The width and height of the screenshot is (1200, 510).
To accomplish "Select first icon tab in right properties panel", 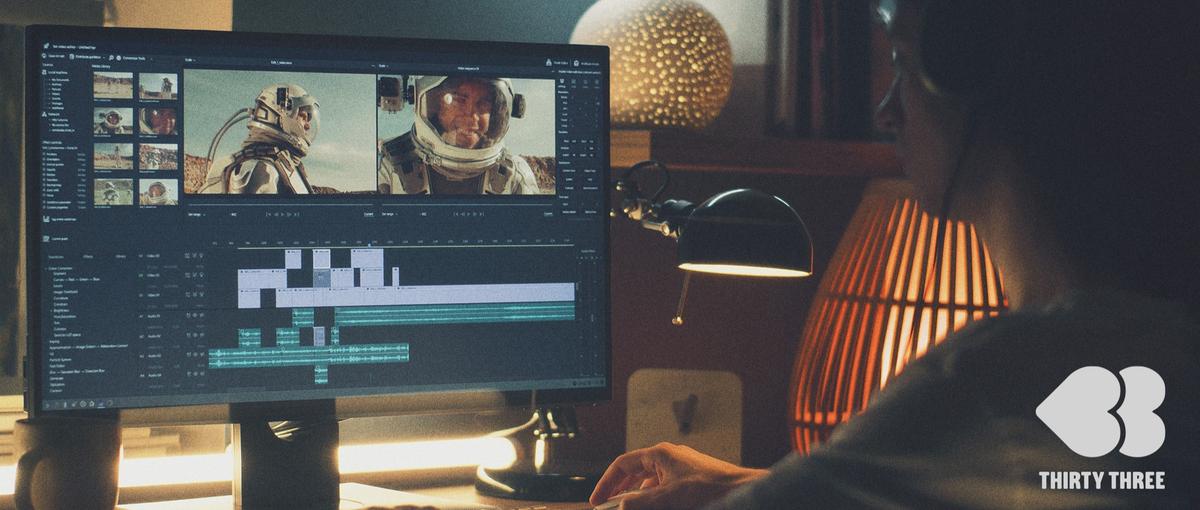I will pos(562,81).
